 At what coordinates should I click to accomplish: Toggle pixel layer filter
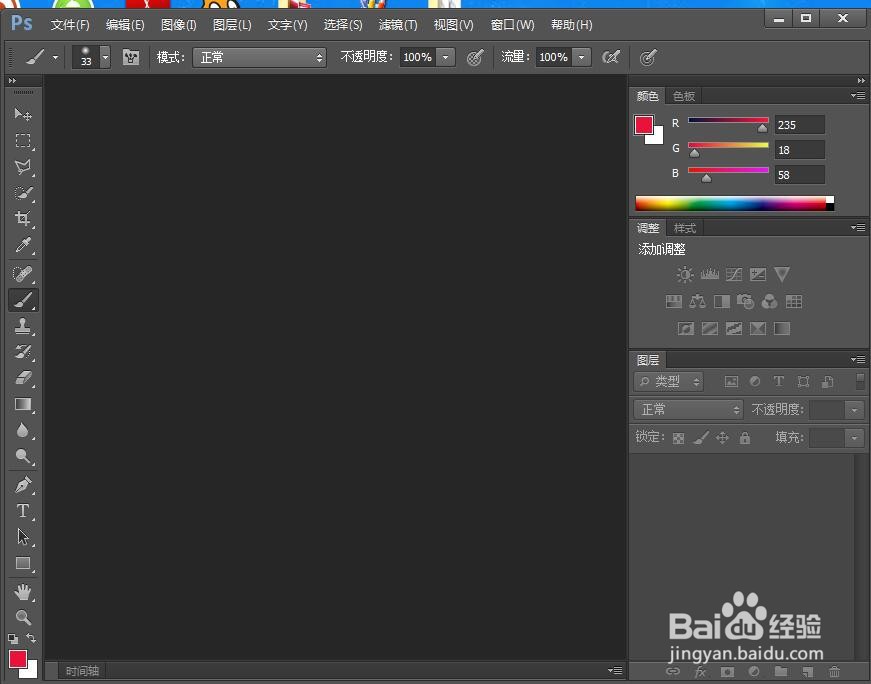tap(732, 382)
